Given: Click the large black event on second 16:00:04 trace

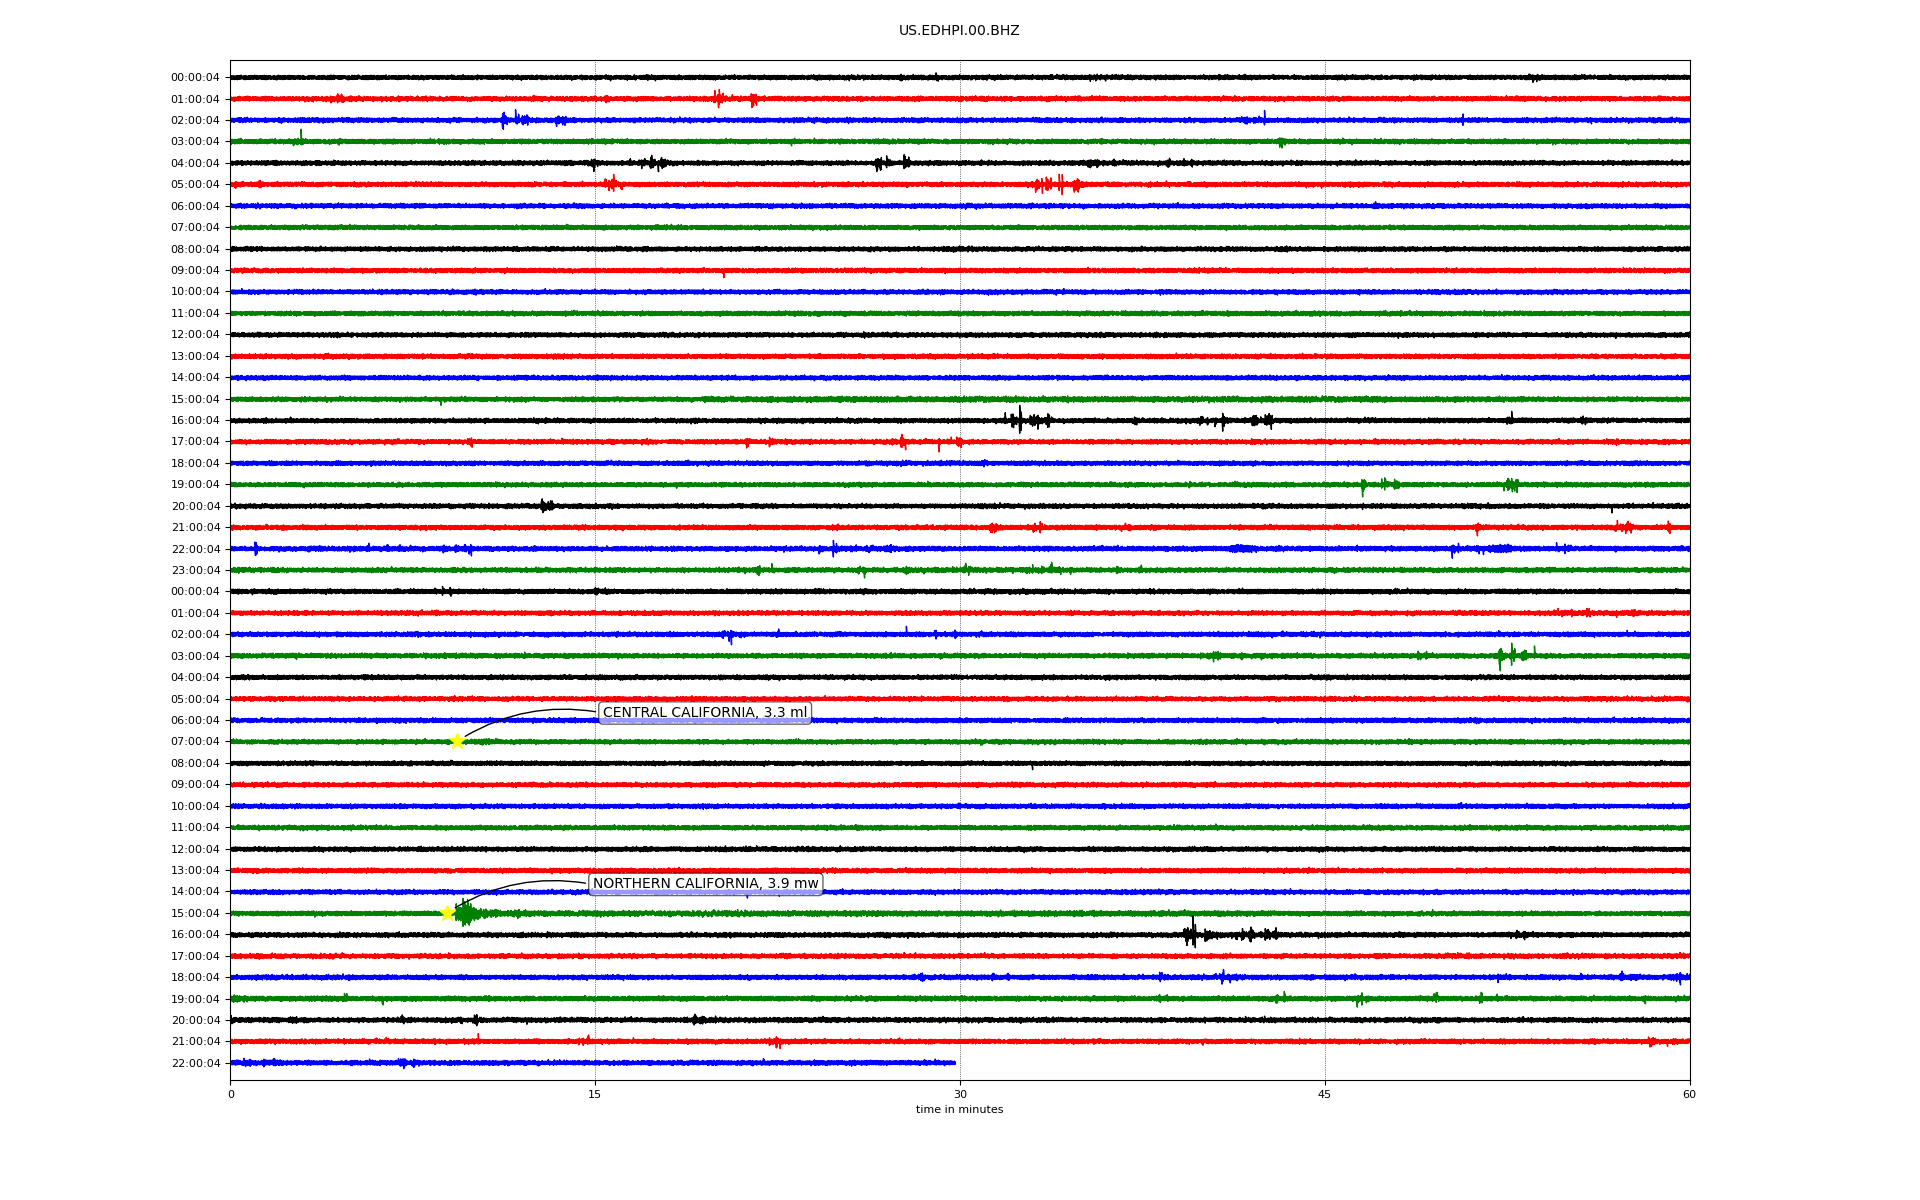Looking at the screenshot, I should (1191, 934).
